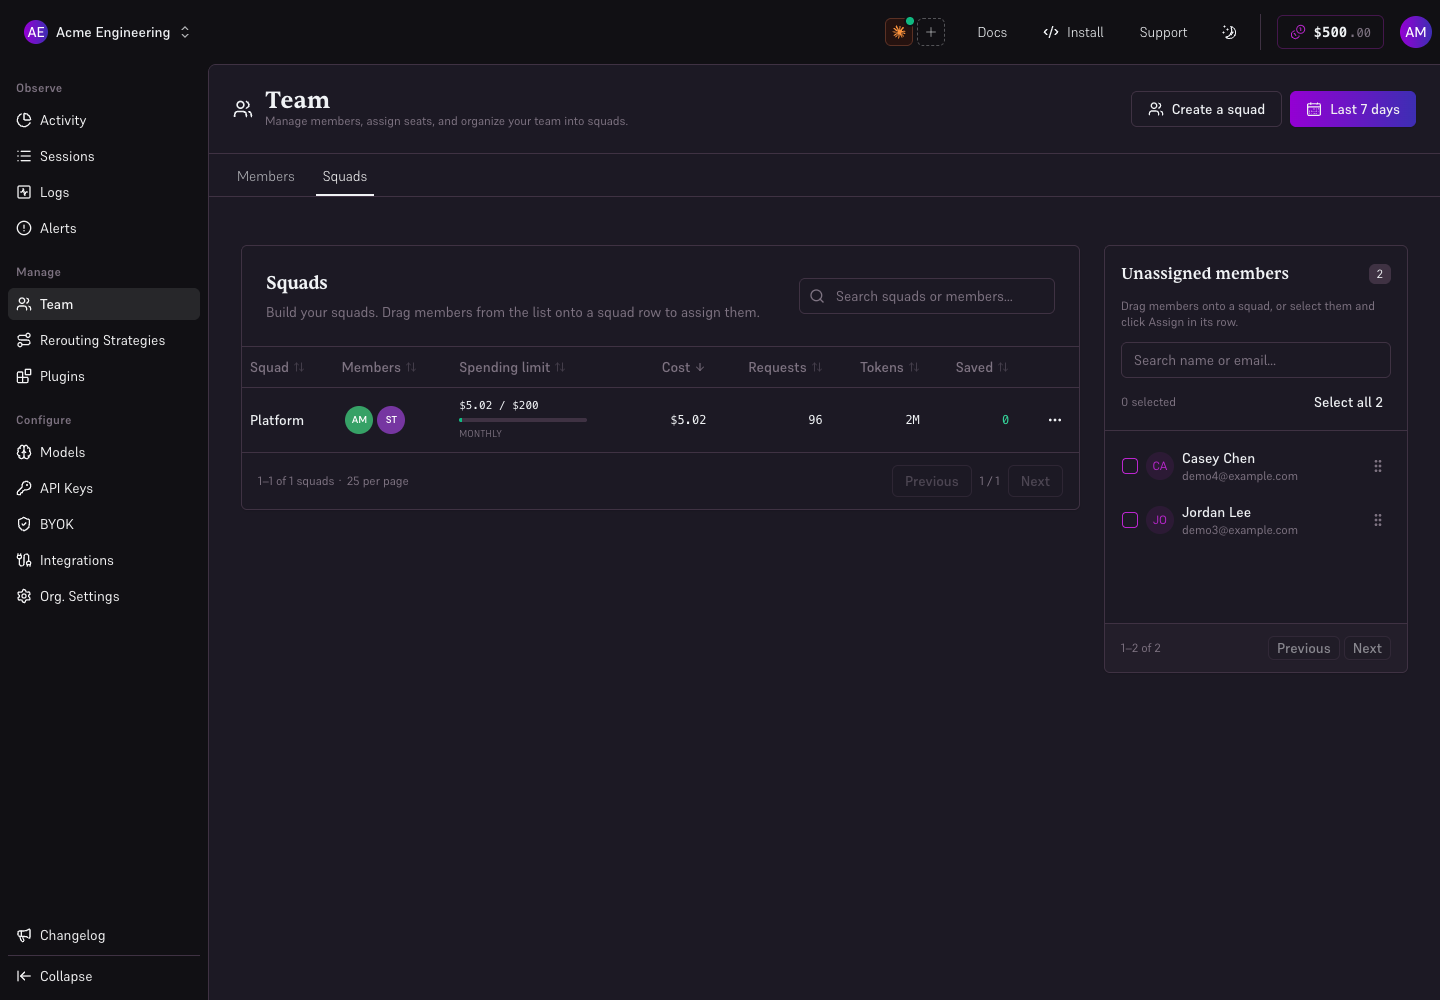Open Alerts in the sidebar
Screen dimensions: 1440x1000
[104, 228]
